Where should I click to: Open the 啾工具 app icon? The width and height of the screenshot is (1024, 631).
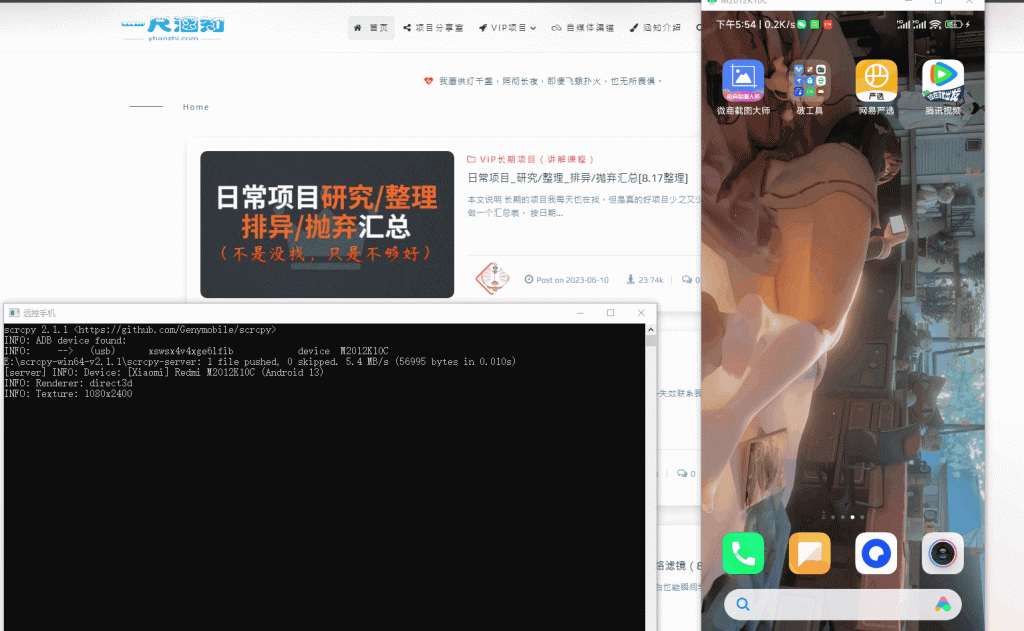point(809,78)
